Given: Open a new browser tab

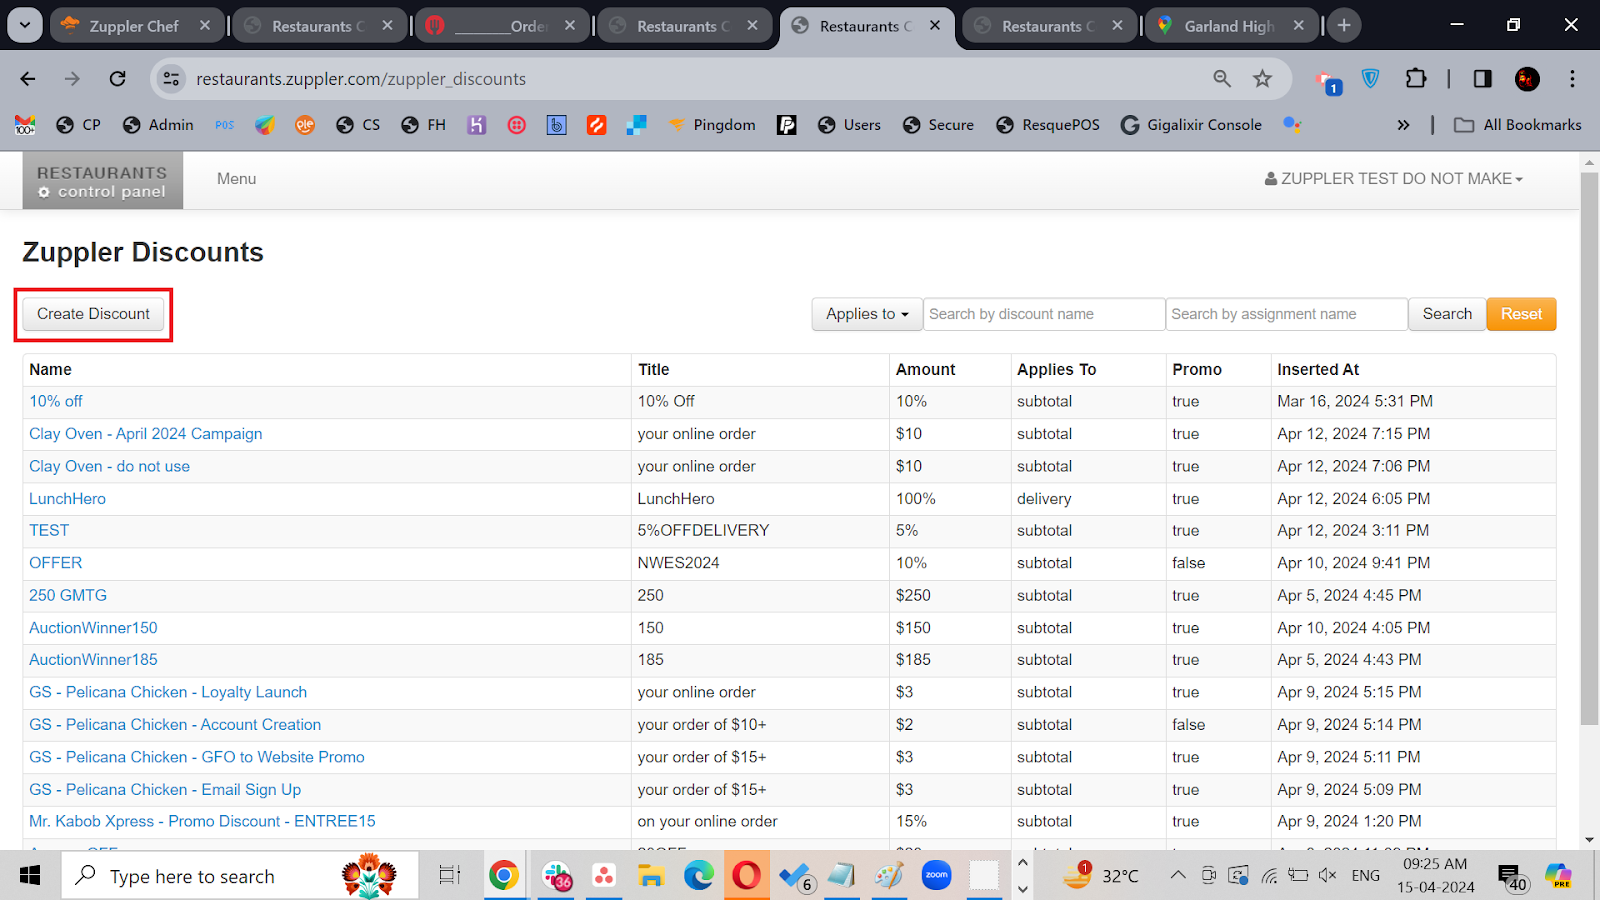Looking at the screenshot, I should 1344,26.
